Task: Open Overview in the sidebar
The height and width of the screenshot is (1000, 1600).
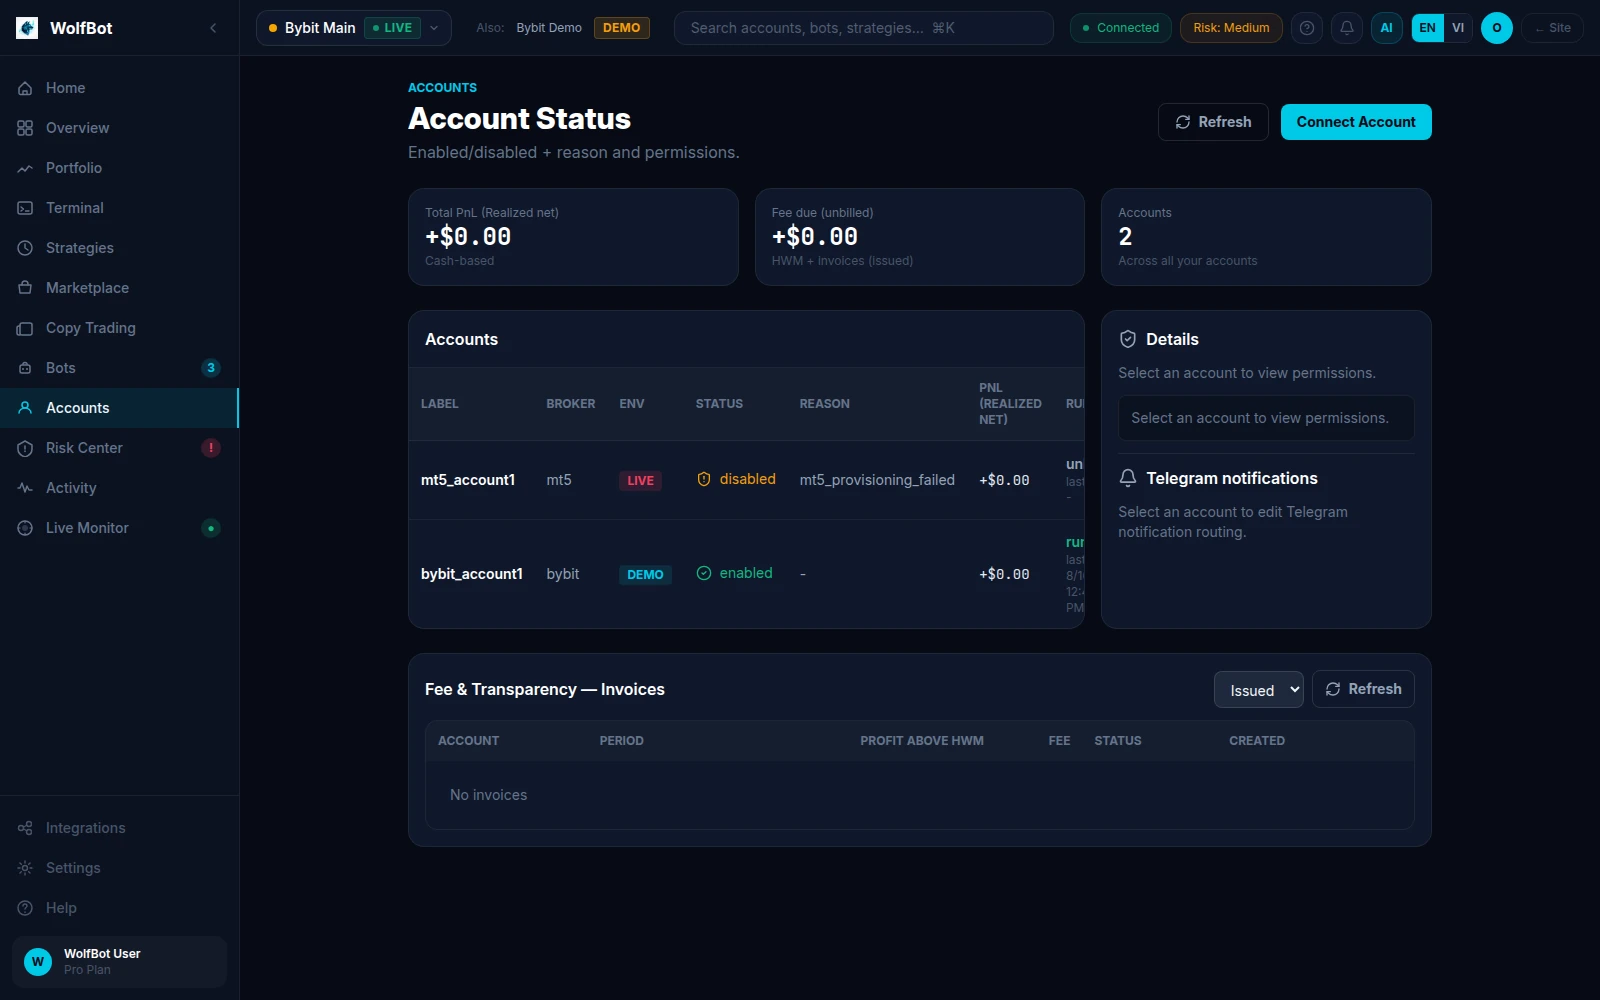Action: (119, 128)
